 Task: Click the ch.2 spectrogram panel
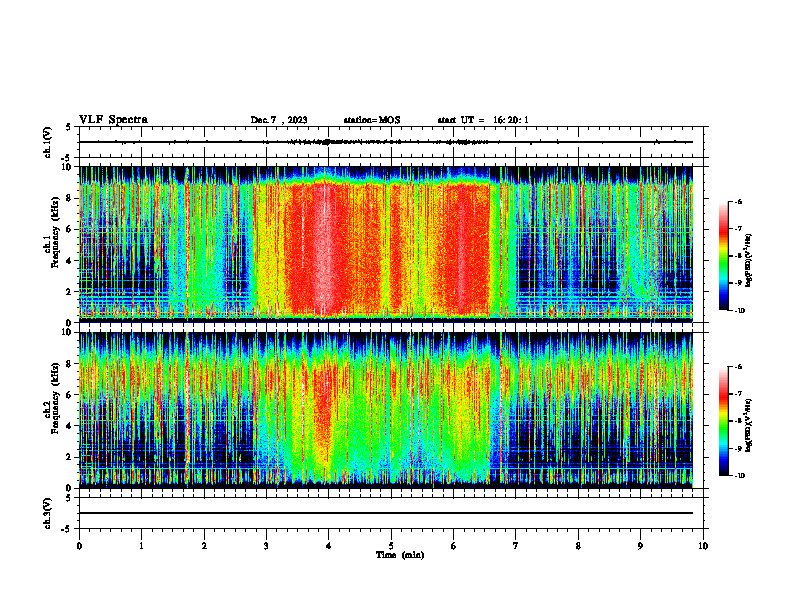[x=386, y=410]
